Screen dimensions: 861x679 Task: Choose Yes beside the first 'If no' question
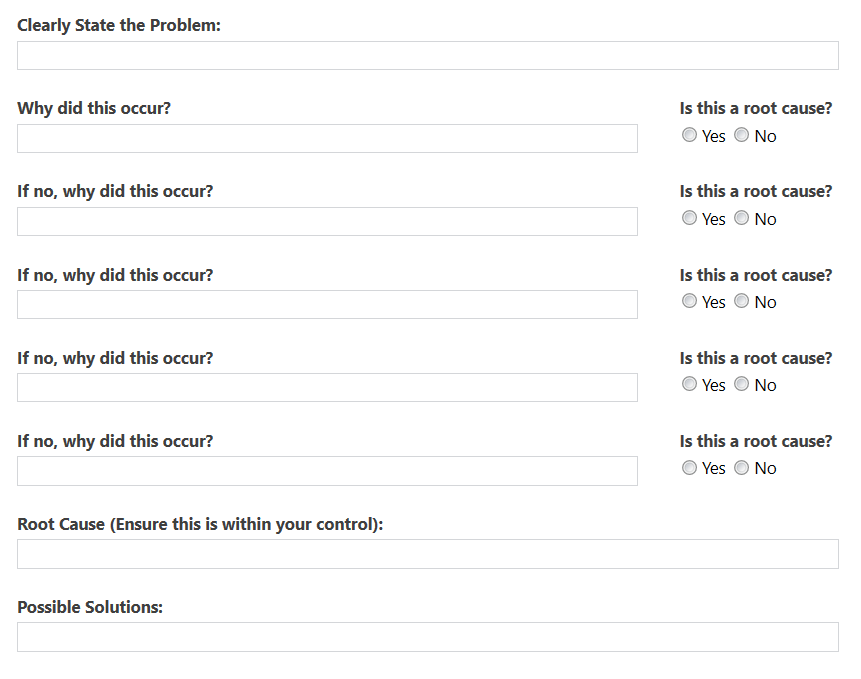[x=689, y=218]
